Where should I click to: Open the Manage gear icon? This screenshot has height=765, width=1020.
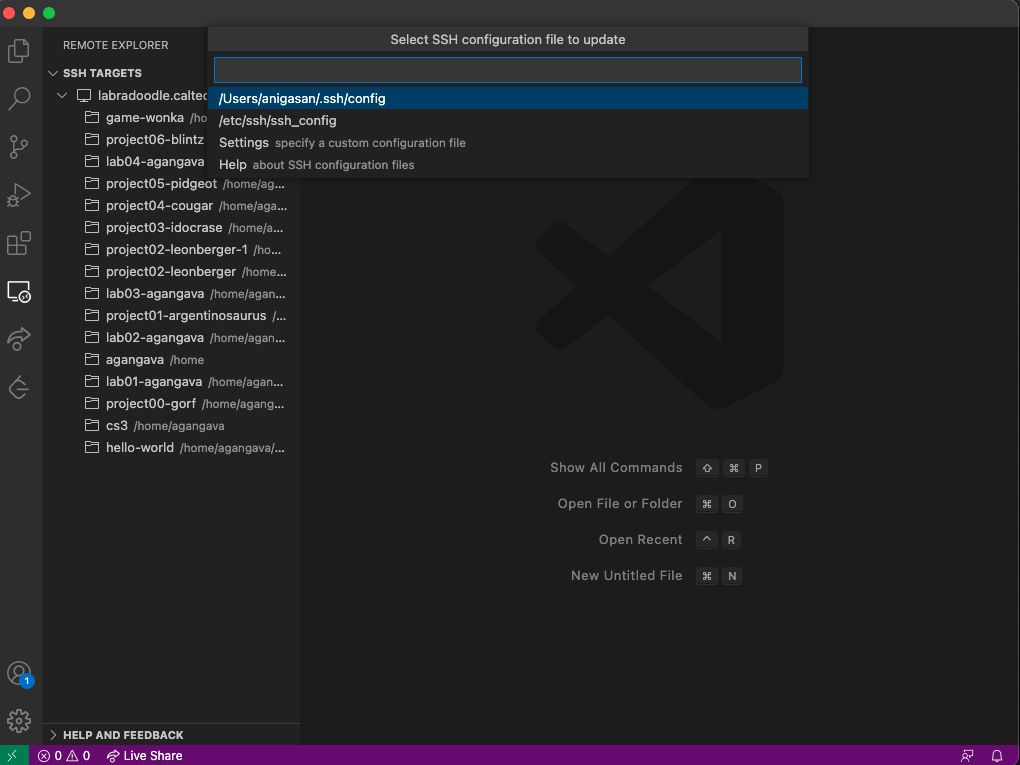click(x=19, y=720)
